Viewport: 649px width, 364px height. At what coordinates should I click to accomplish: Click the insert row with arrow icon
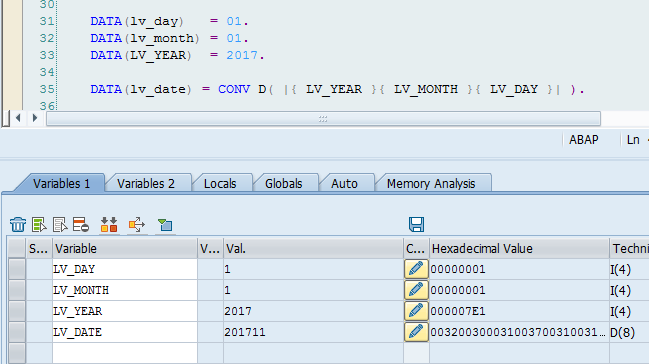pos(39,225)
